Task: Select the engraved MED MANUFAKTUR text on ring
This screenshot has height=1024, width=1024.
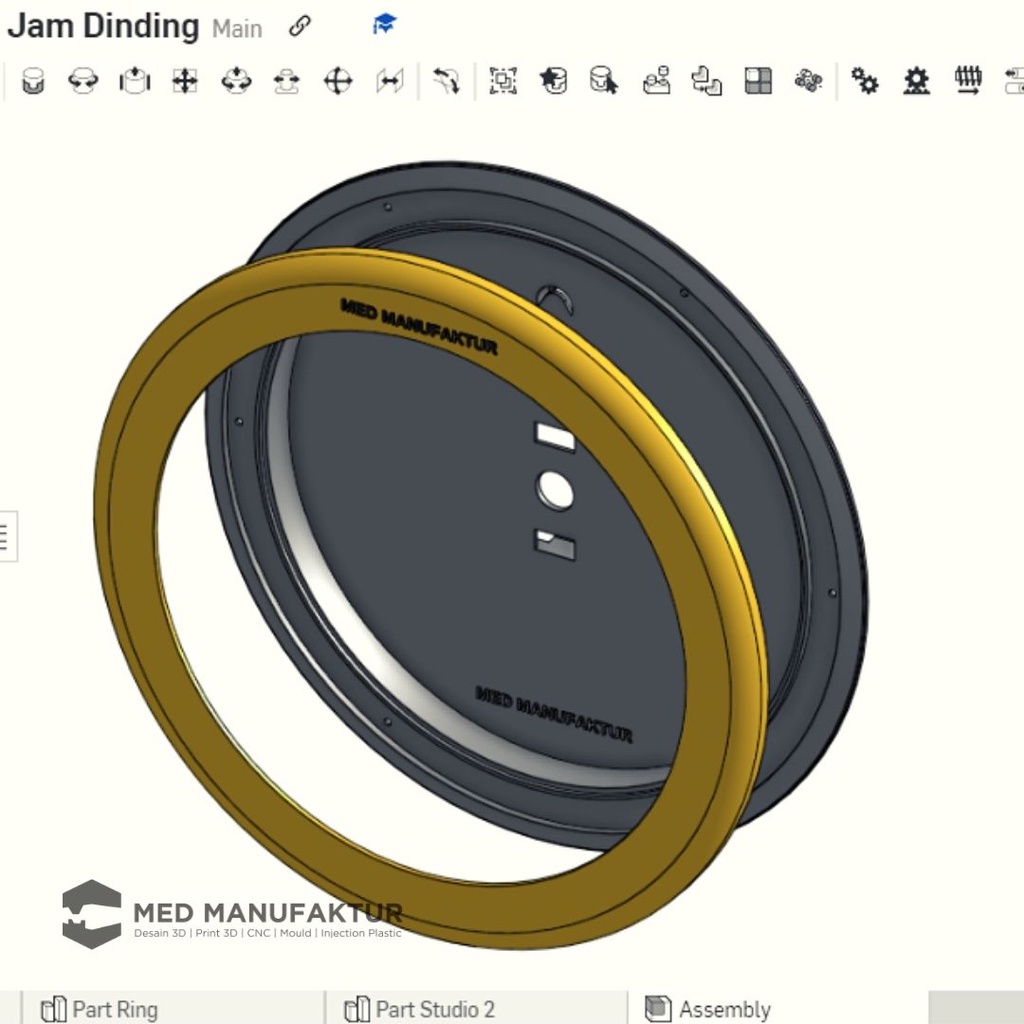Action: click(x=419, y=326)
